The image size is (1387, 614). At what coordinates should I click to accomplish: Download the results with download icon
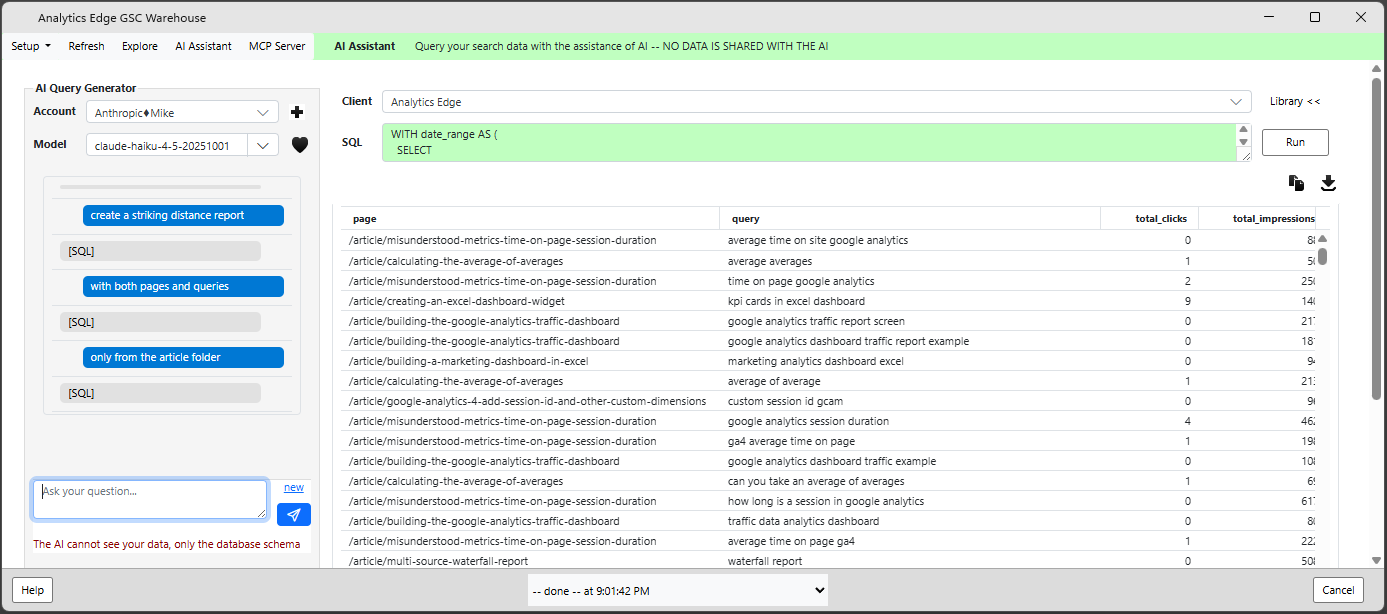click(x=1328, y=183)
